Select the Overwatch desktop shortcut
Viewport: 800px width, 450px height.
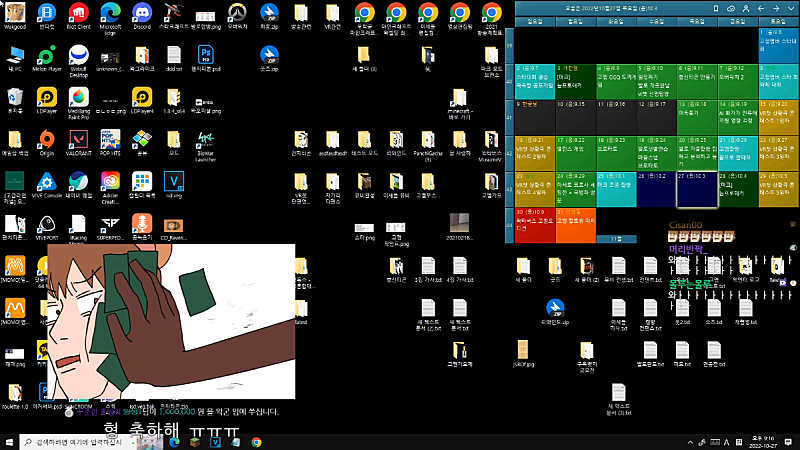click(x=237, y=16)
